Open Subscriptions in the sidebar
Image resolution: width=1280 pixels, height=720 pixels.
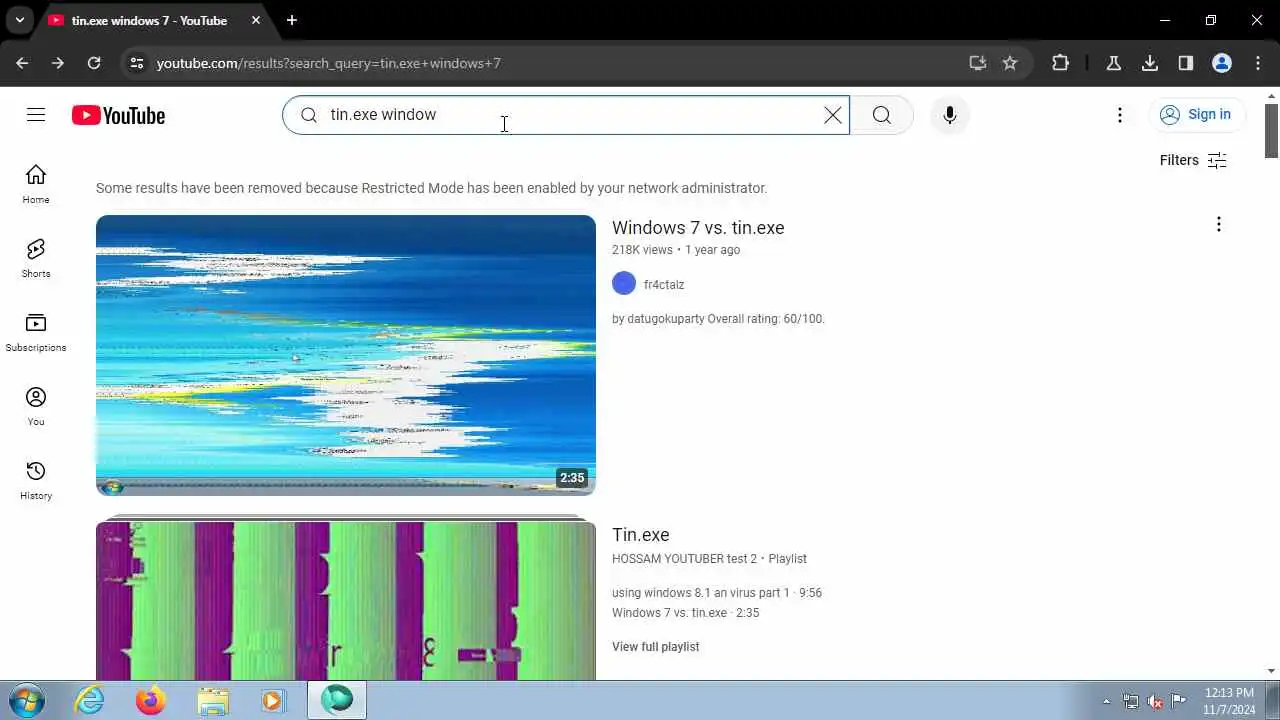36,332
